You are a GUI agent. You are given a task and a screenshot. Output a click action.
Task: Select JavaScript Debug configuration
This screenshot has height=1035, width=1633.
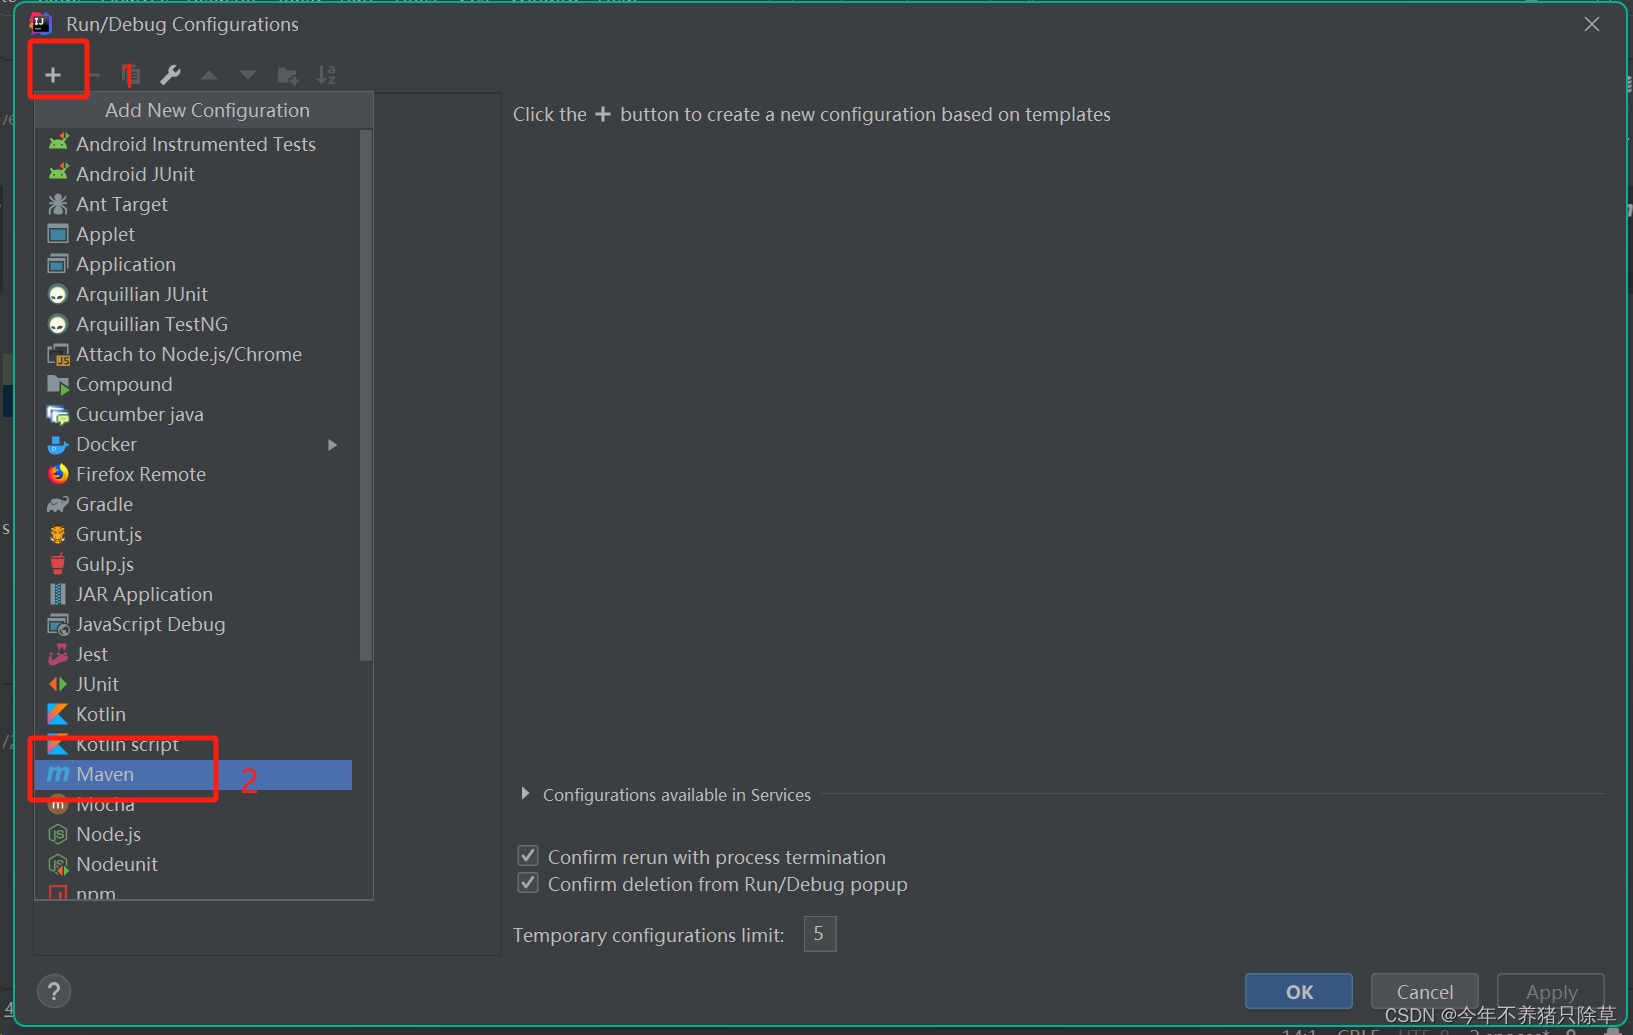coord(194,624)
